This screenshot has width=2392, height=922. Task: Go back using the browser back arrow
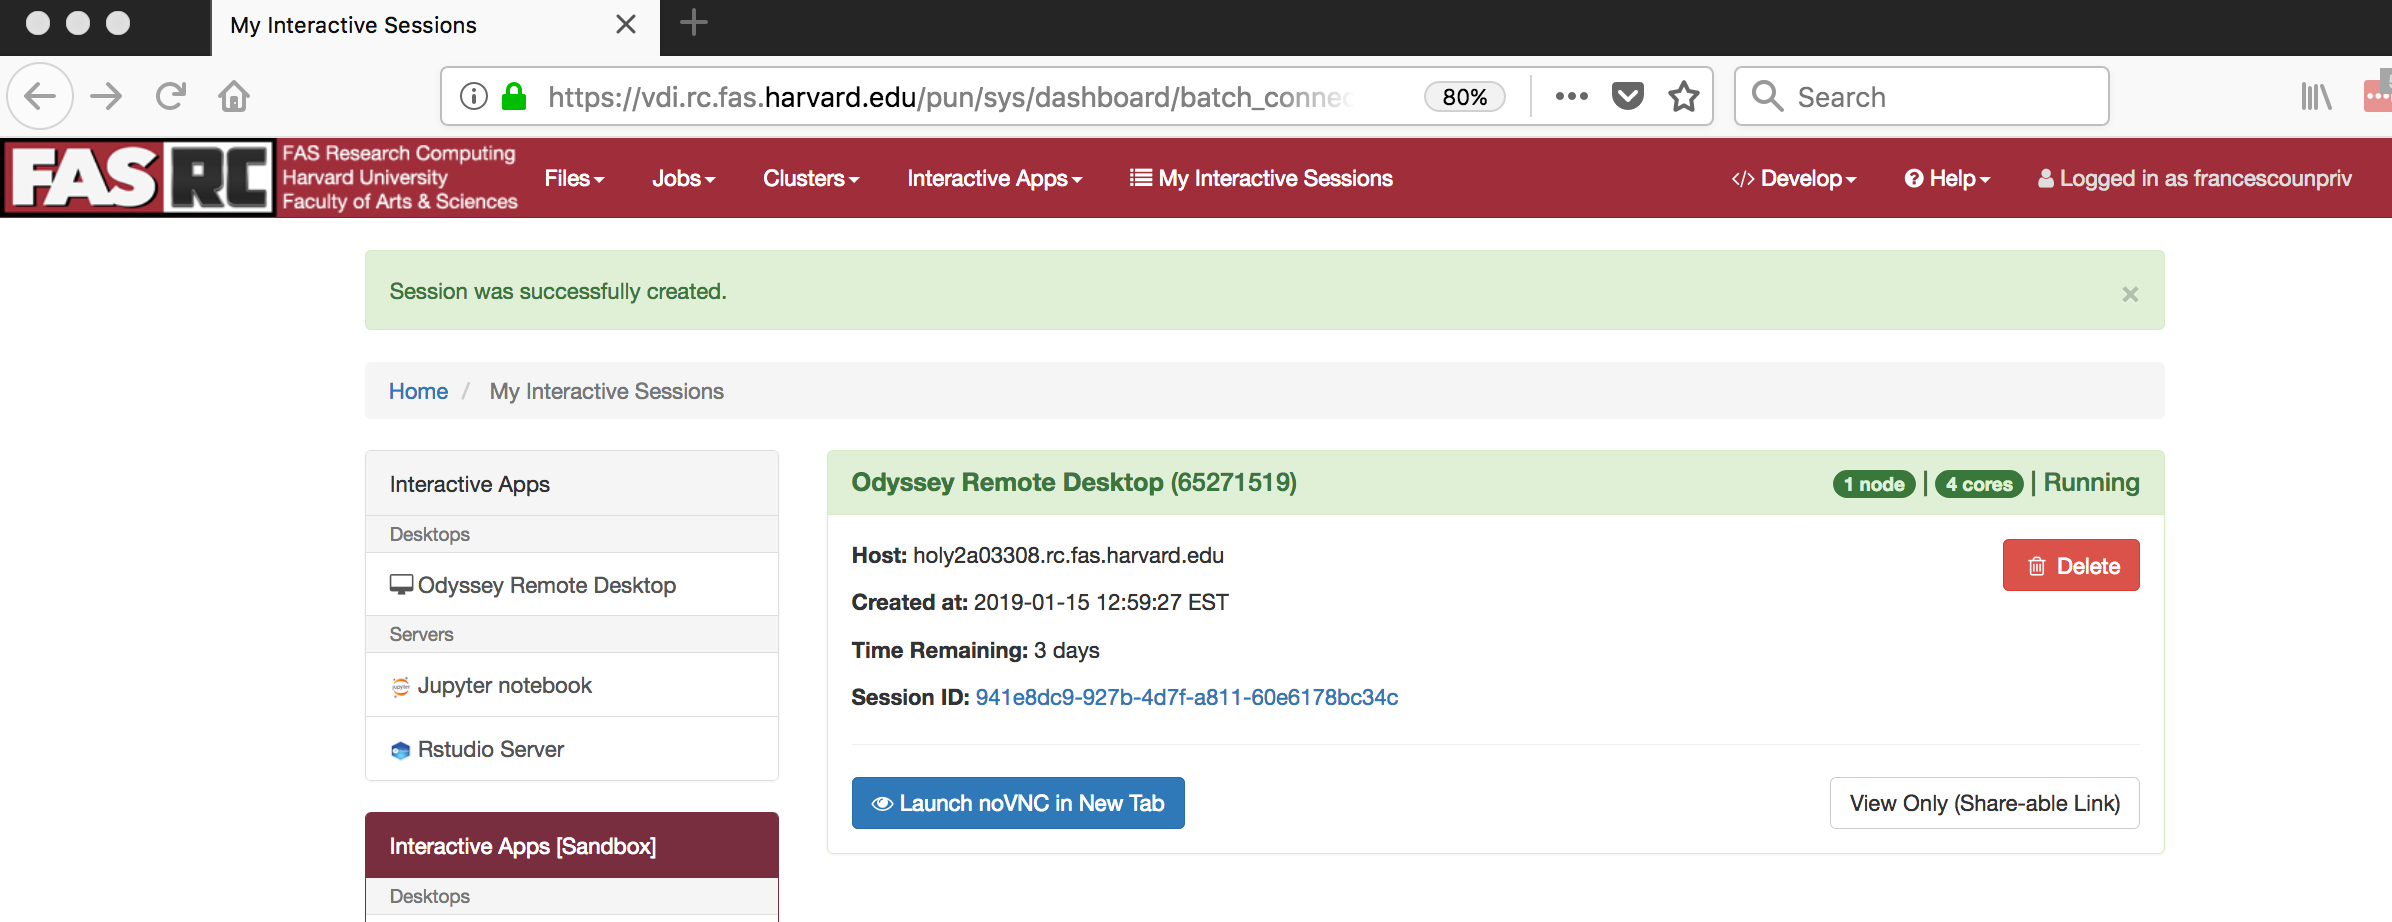(x=40, y=97)
